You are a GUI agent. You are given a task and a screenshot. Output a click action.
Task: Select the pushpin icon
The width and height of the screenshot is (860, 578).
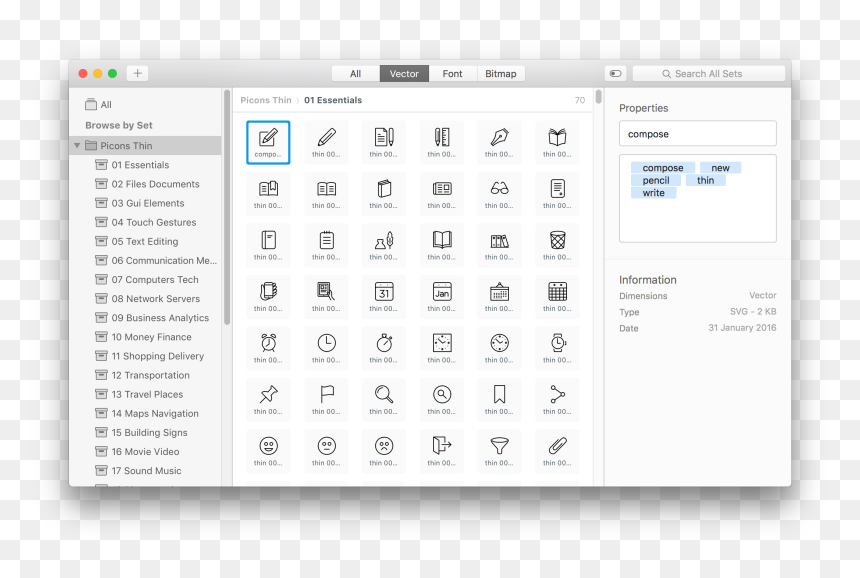pyautogui.click(x=268, y=400)
